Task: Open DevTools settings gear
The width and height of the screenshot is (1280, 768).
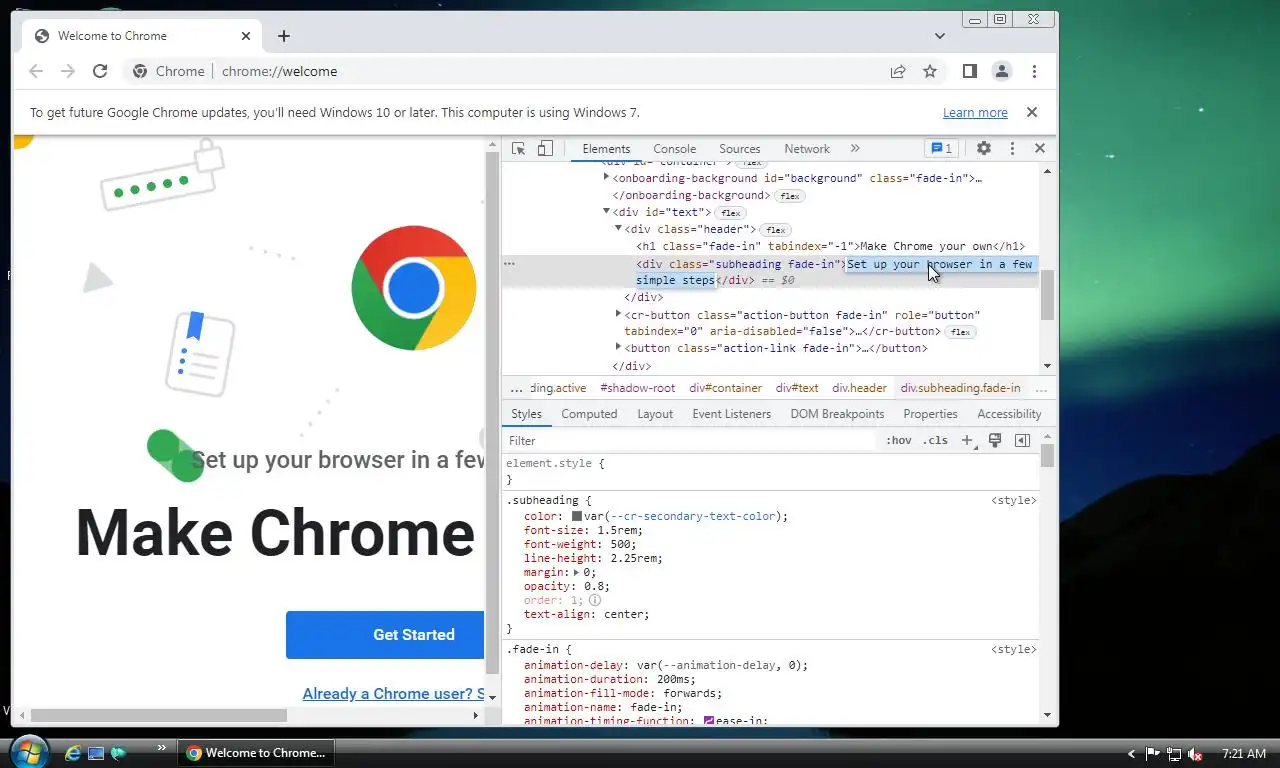Action: (984, 148)
